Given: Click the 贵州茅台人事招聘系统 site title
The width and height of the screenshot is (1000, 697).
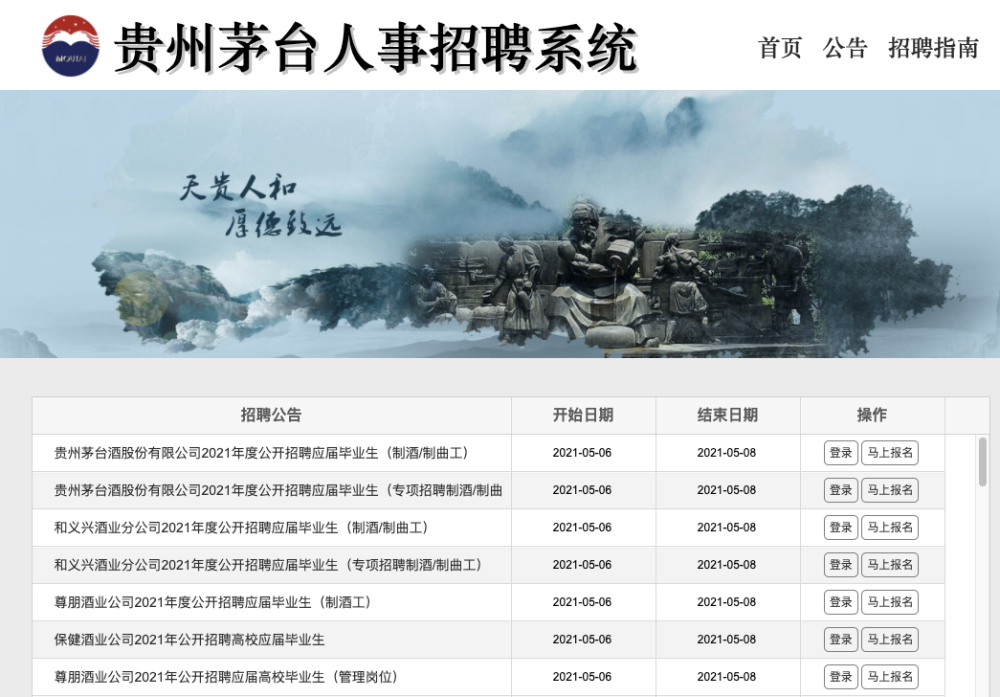Looking at the screenshot, I should pos(376,47).
